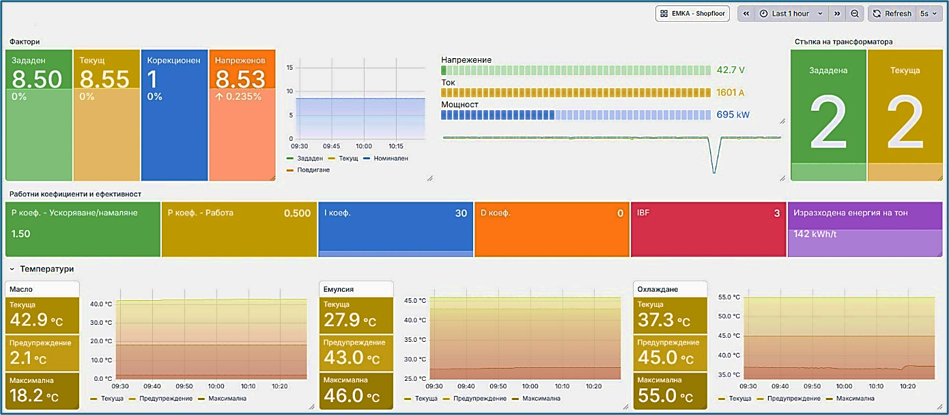Open the 5s refresh interval dropdown
Screen dimensions: 949x415
pos(928,13)
